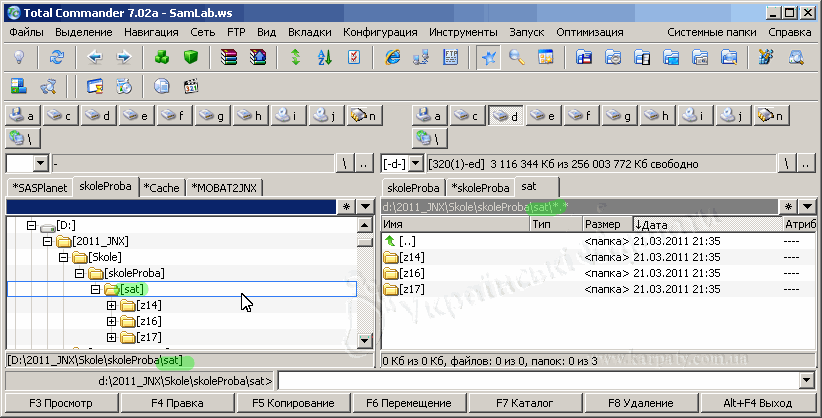
Task: Click the light bulb toolbar icon
Action: [x=19, y=57]
